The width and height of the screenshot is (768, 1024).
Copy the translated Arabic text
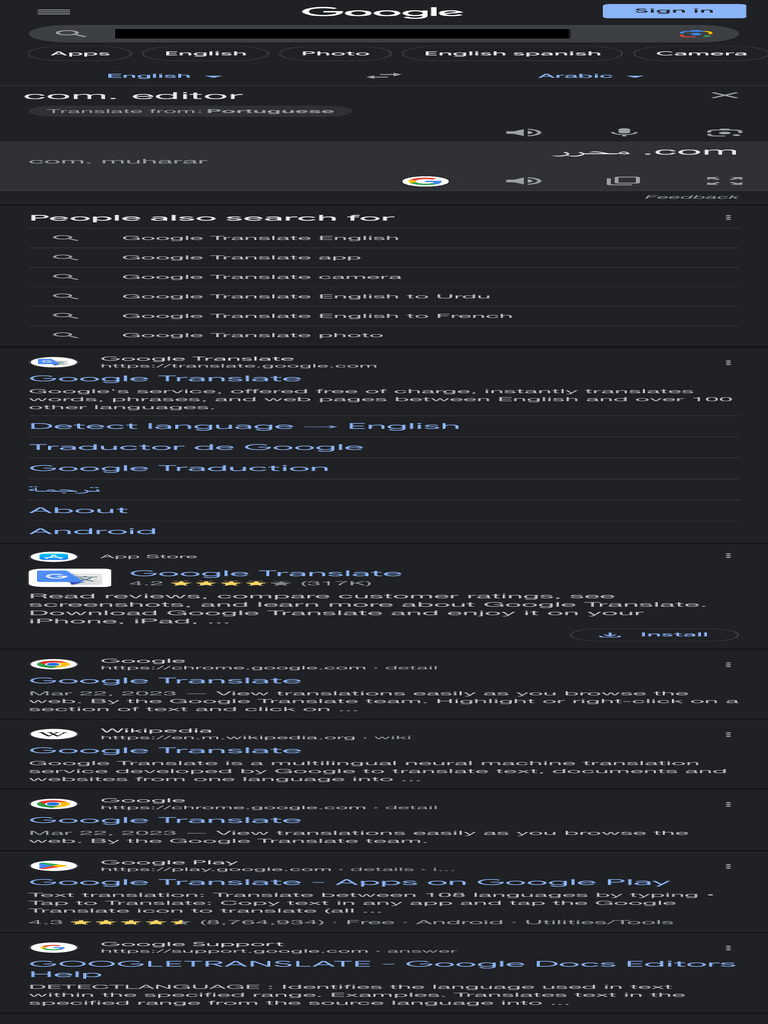tap(623, 181)
